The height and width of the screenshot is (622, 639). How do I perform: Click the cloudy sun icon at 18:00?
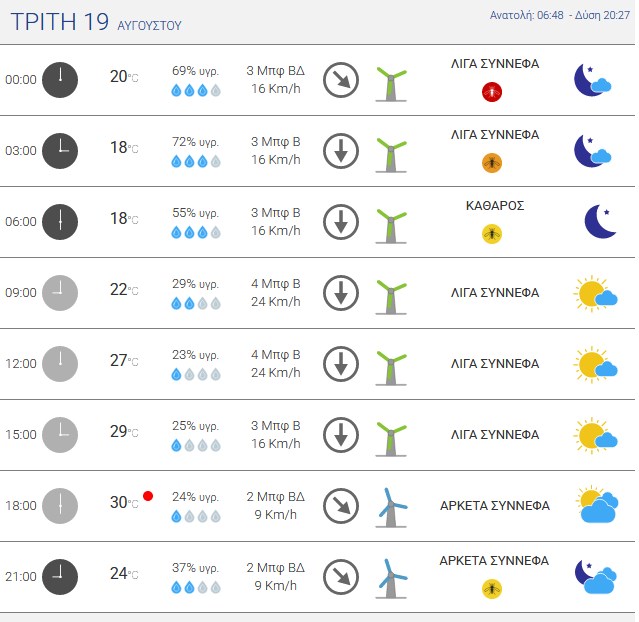pos(597,504)
